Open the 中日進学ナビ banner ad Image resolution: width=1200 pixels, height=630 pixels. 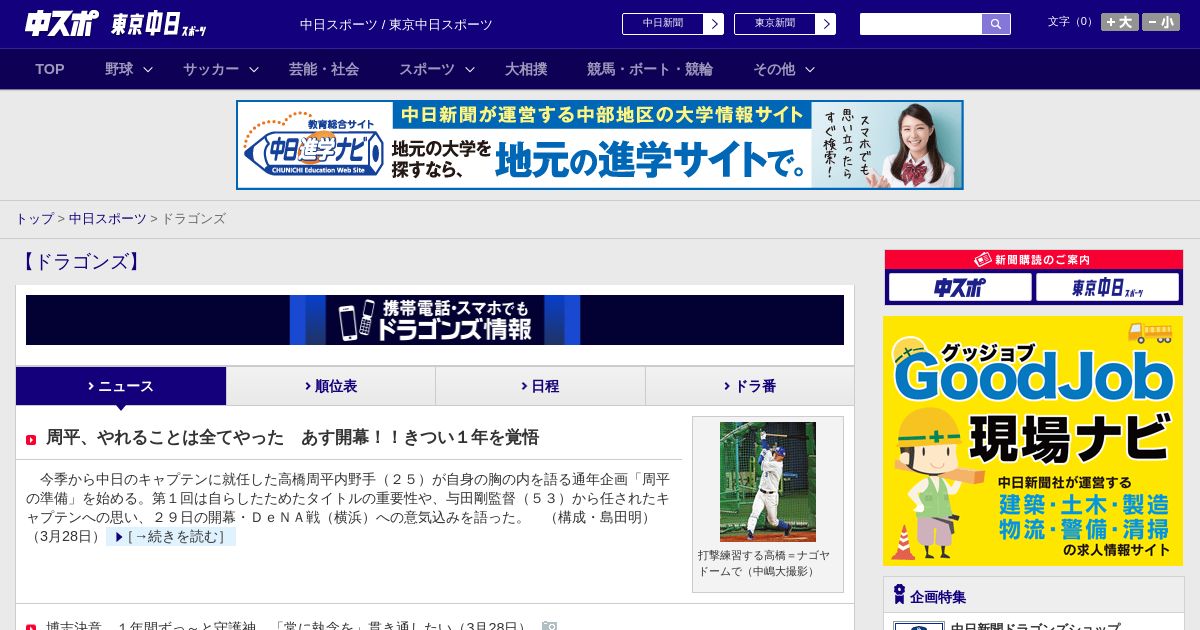(600, 145)
